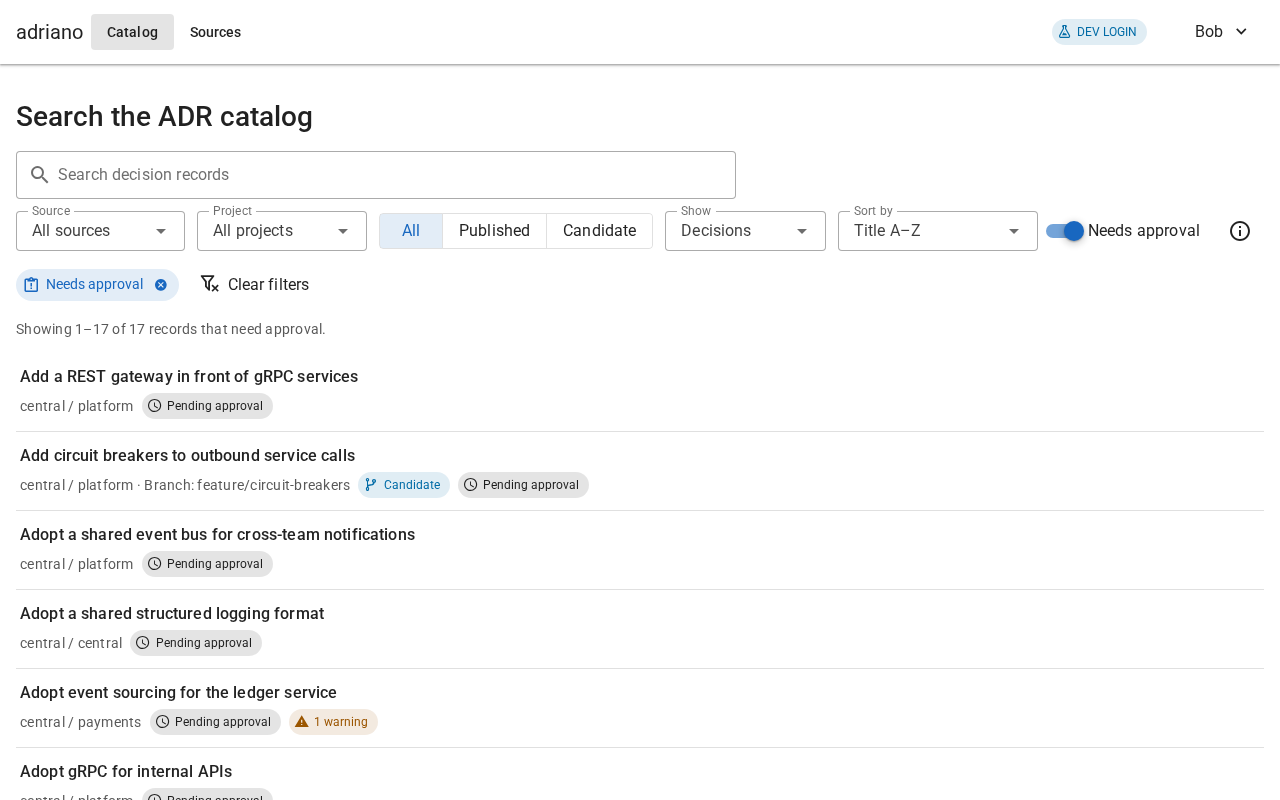Select the All status filter
The width and height of the screenshot is (1280, 800).
pos(411,231)
